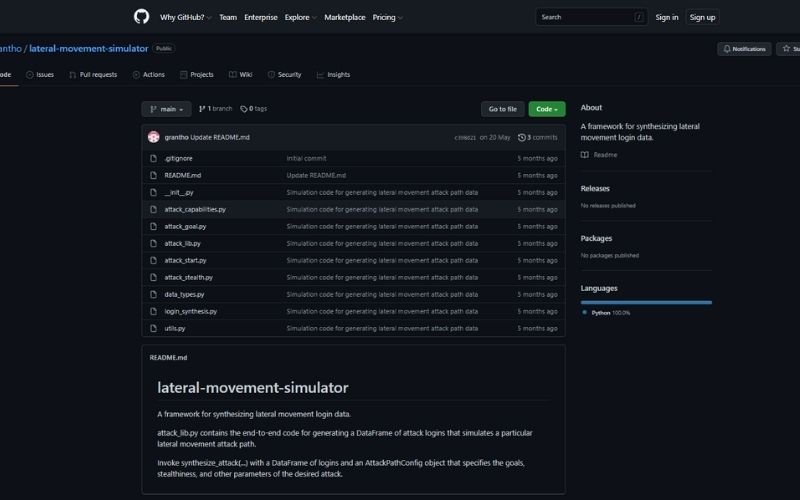This screenshot has height=500, width=800.
Task: Open the __init__.py file
Action: pos(179,192)
